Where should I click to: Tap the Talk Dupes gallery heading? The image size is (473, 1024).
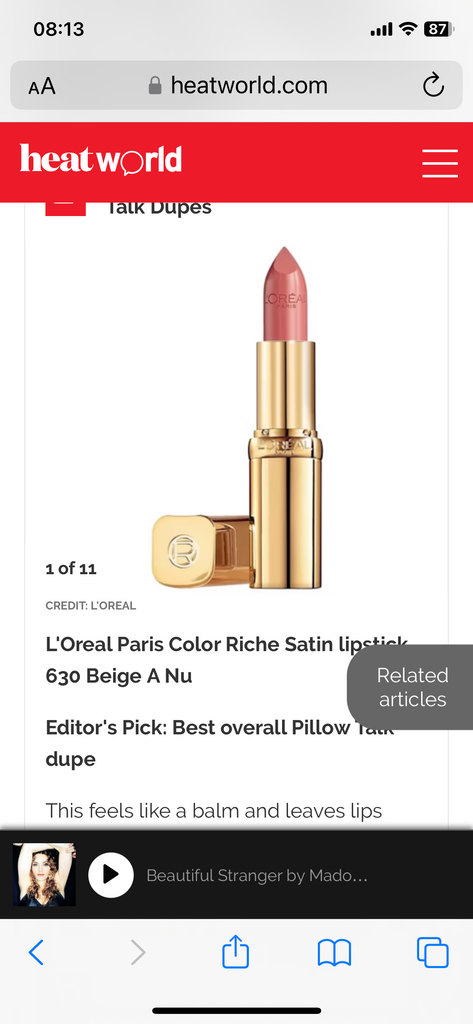tap(159, 208)
